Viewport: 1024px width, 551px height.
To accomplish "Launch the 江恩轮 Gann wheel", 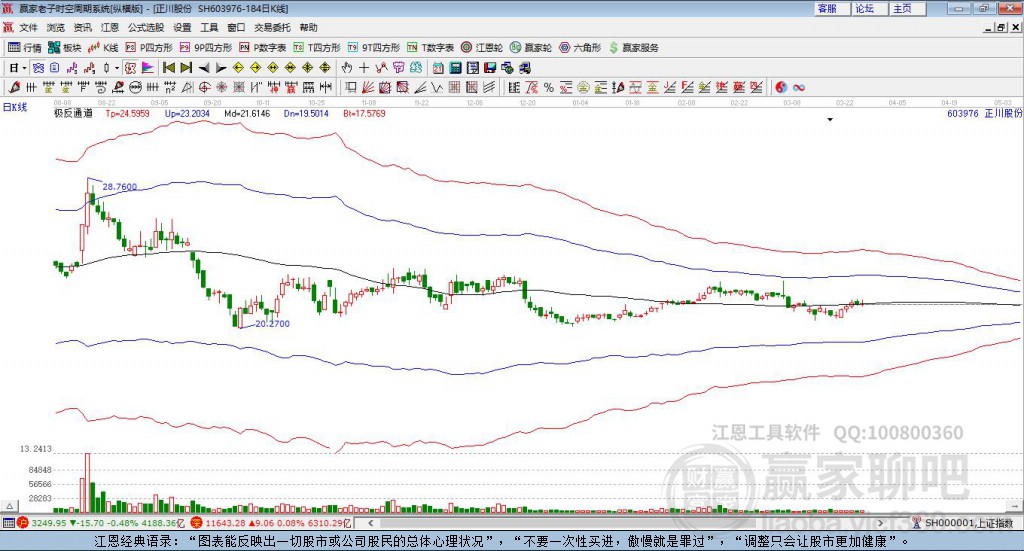I will coord(481,48).
